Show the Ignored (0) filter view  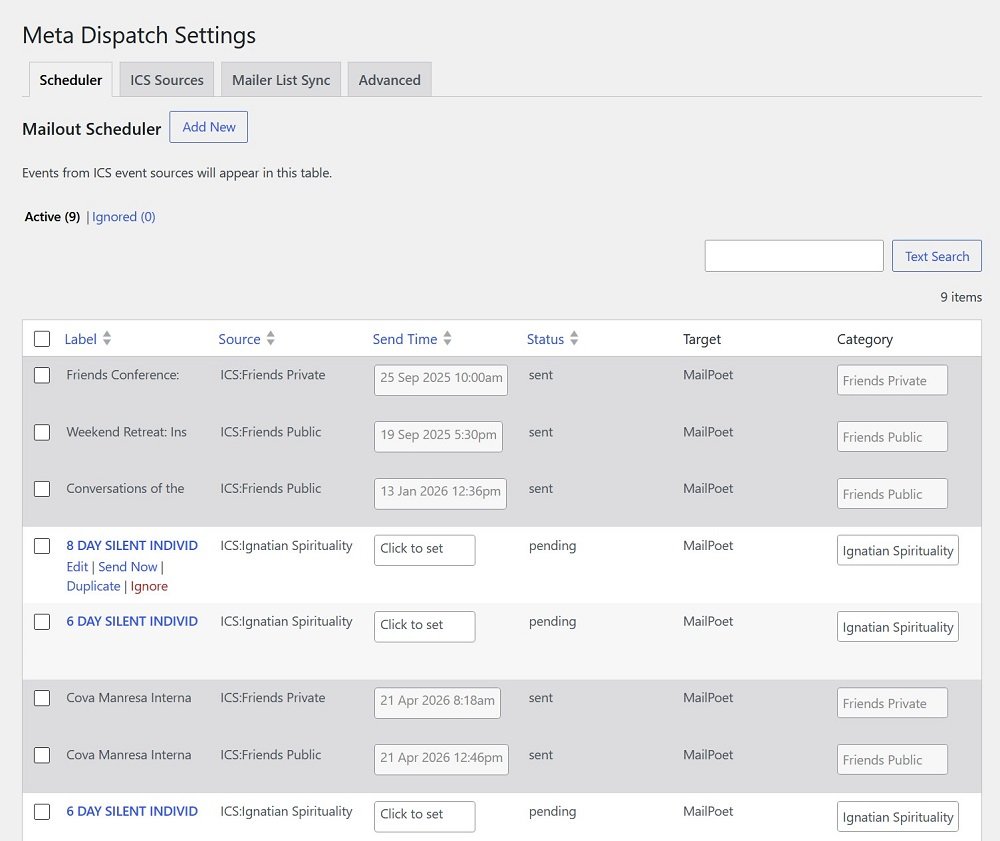pyautogui.click(x=124, y=217)
